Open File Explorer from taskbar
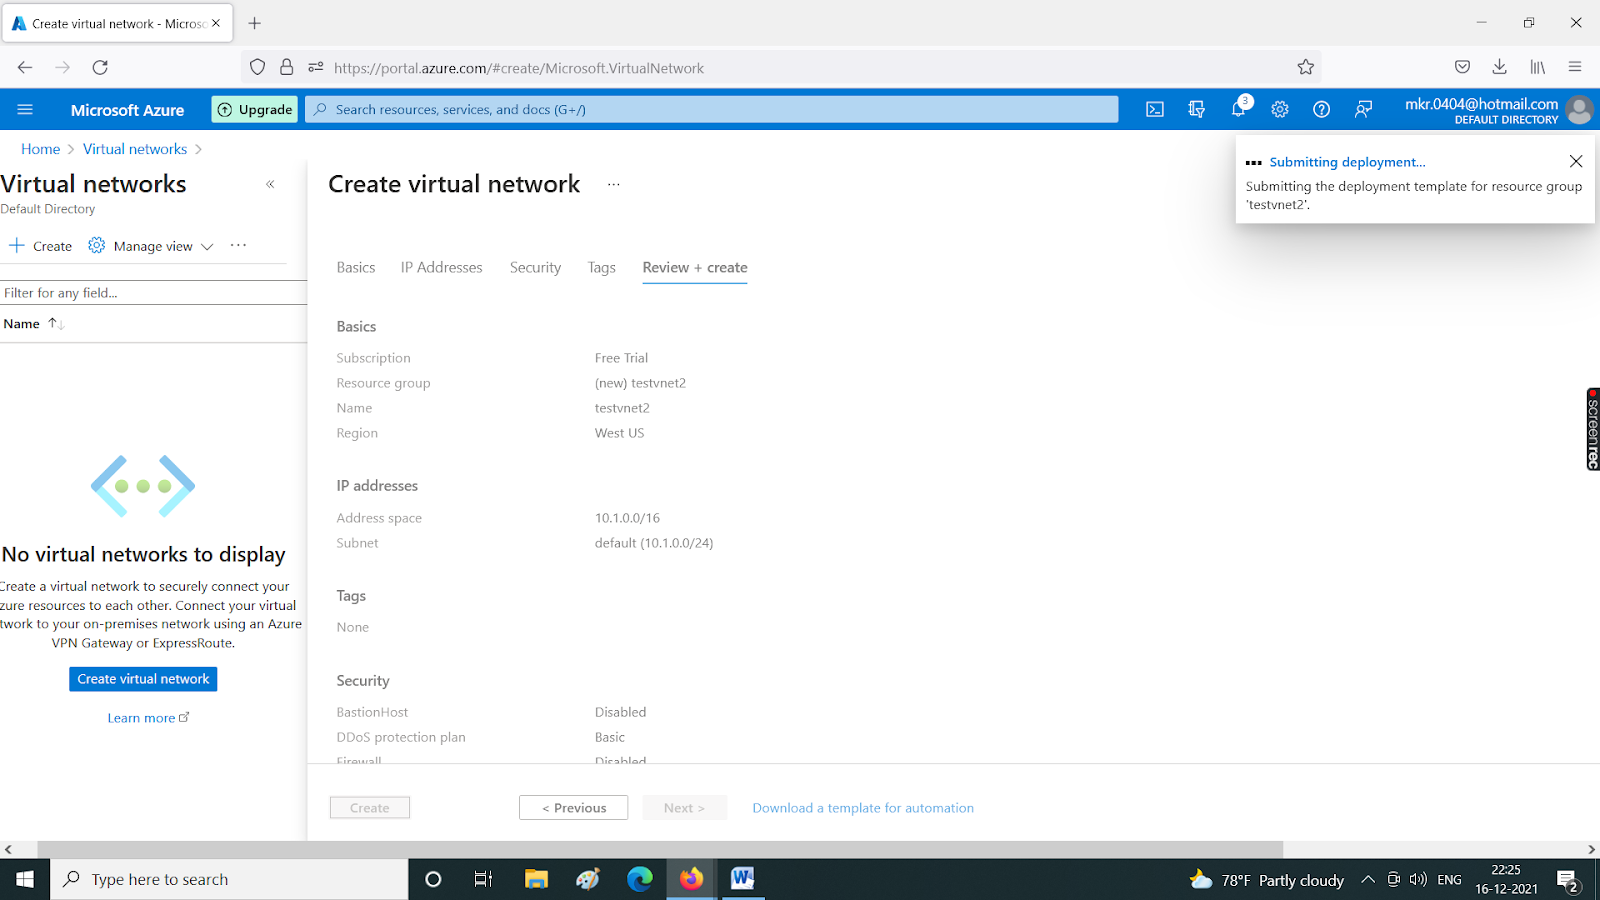This screenshot has width=1600, height=900. (x=537, y=879)
